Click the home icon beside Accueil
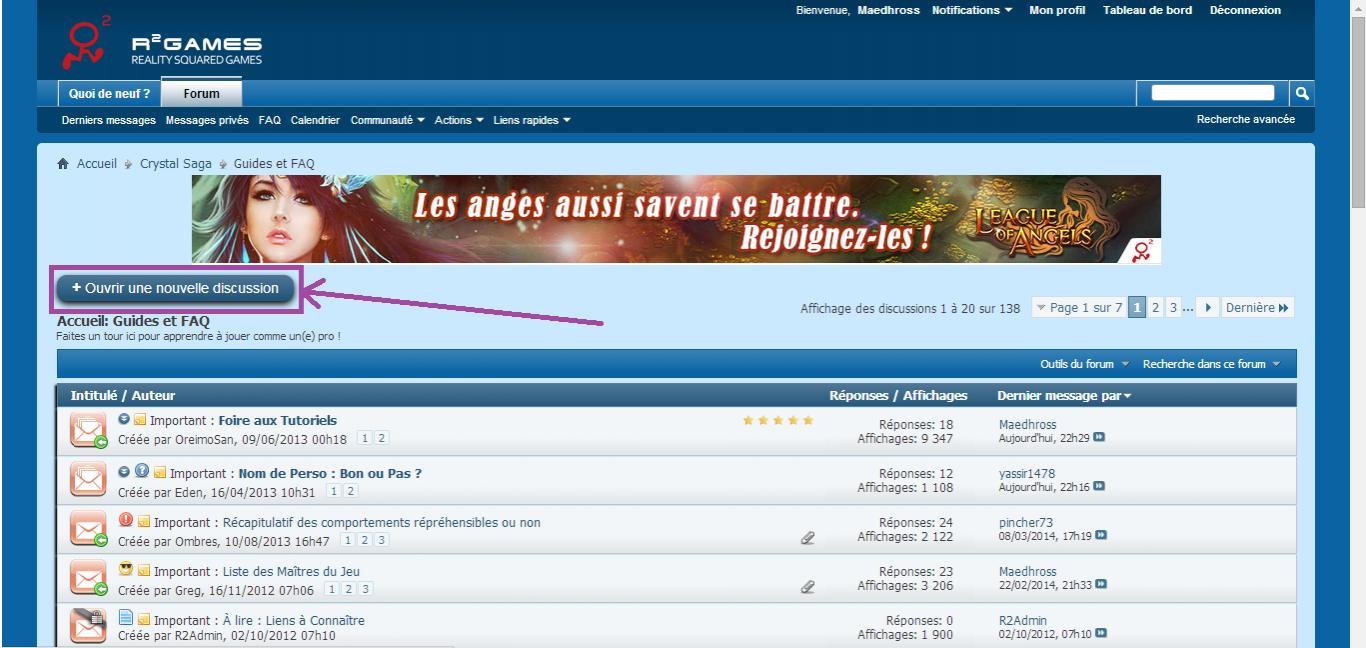 point(64,164)
